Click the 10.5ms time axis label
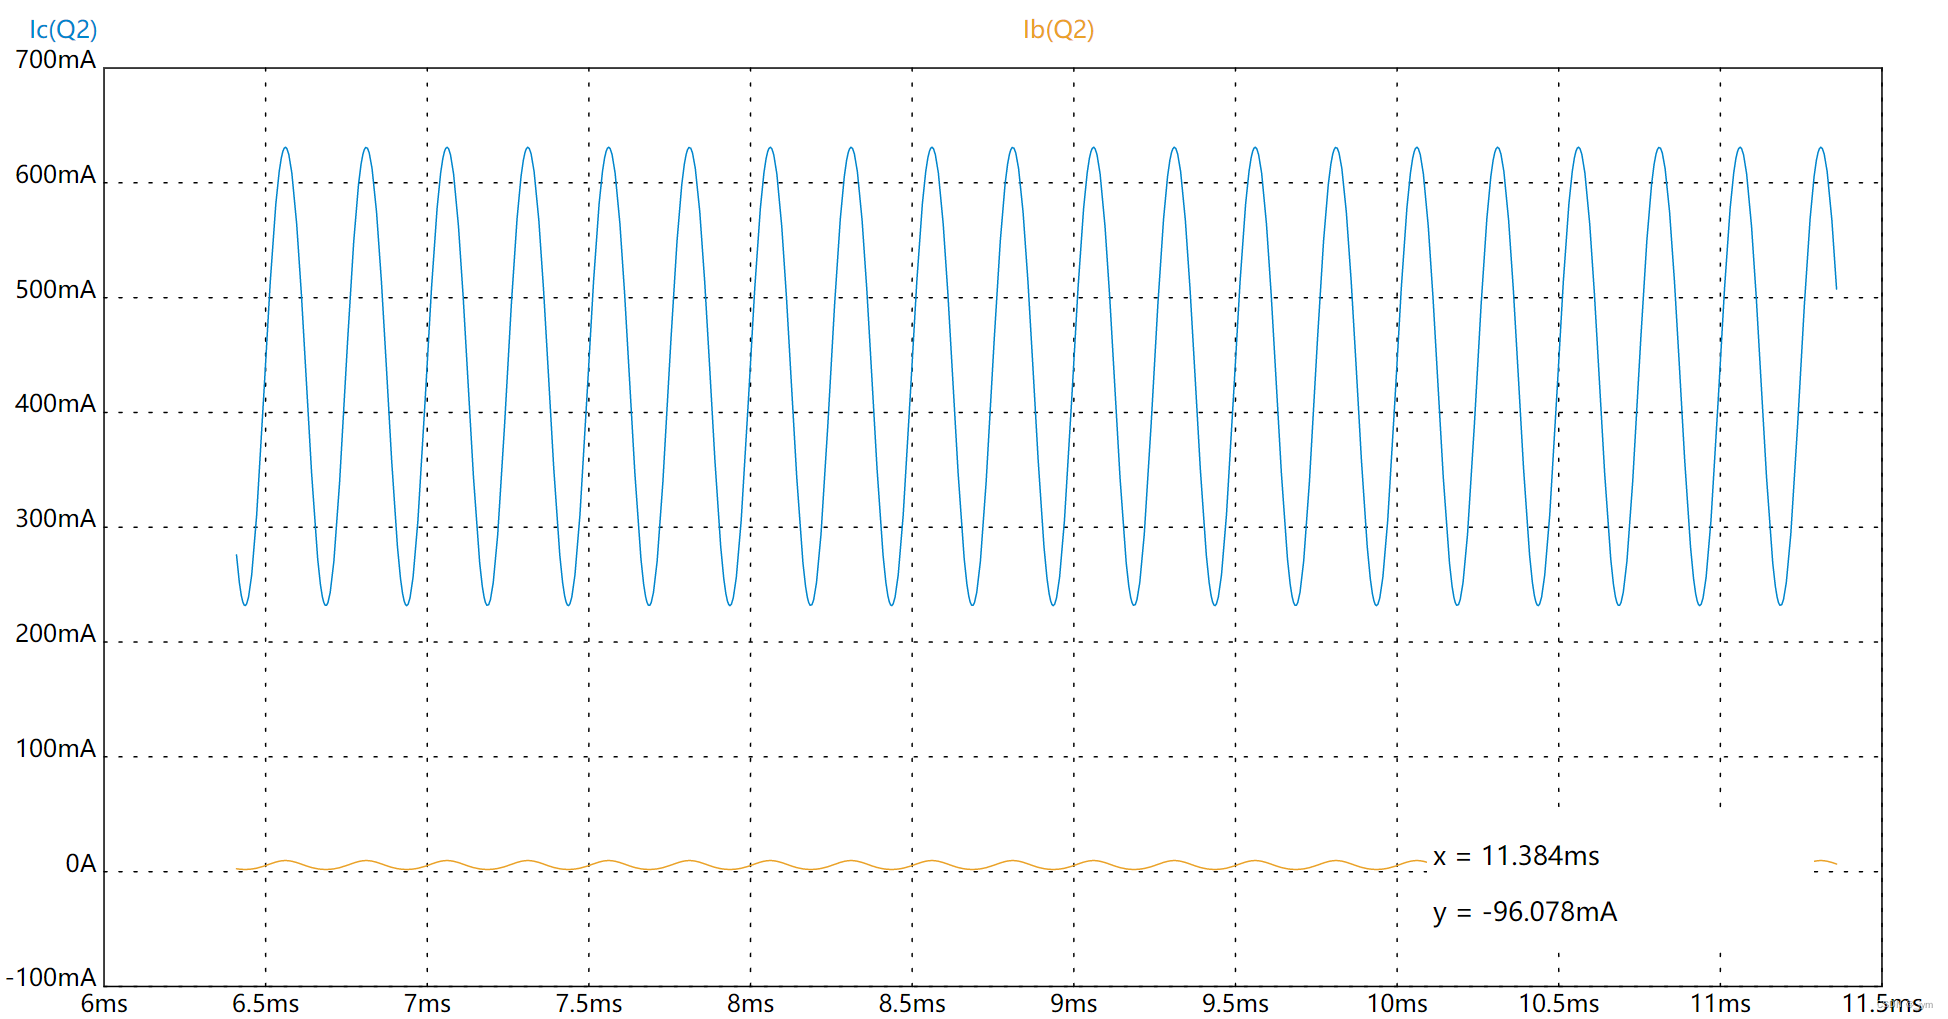 coord(1559,1004)
